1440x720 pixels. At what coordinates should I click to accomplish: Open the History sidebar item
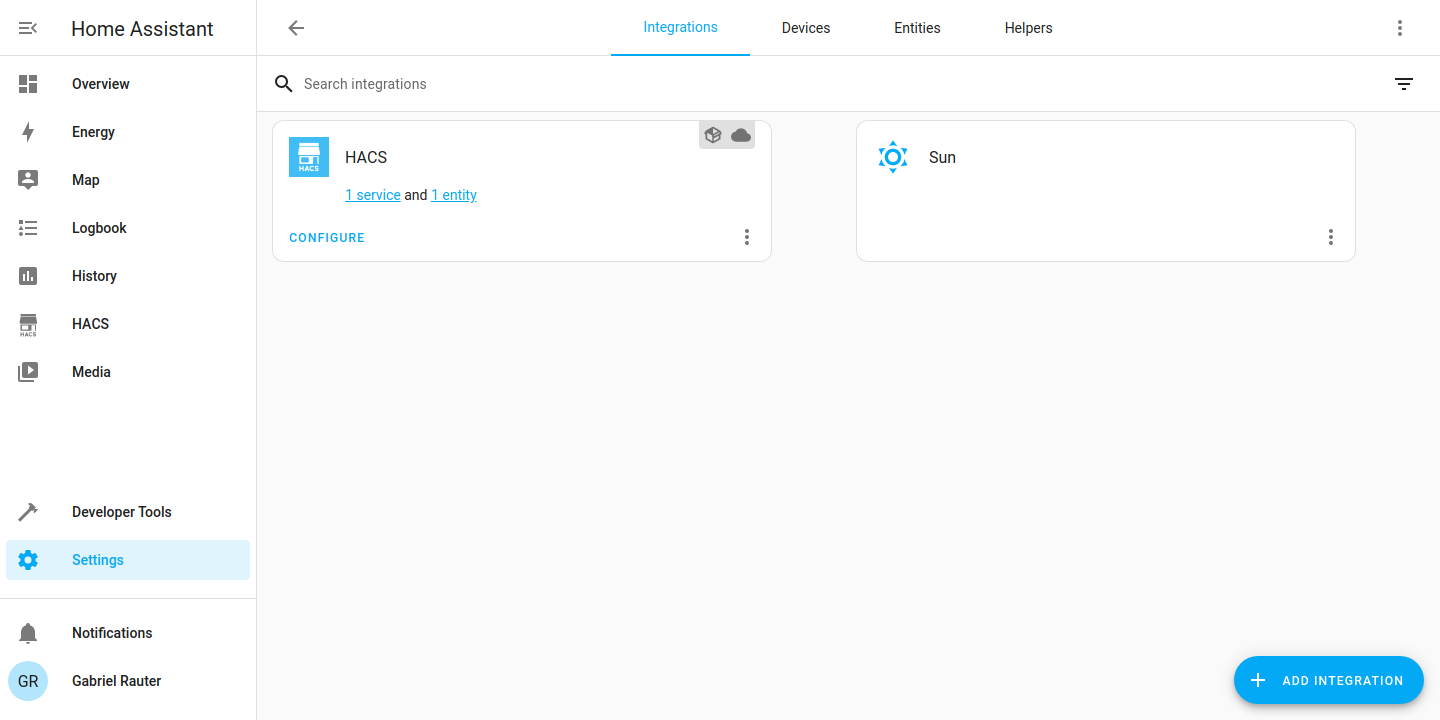(x=128, y=276)
